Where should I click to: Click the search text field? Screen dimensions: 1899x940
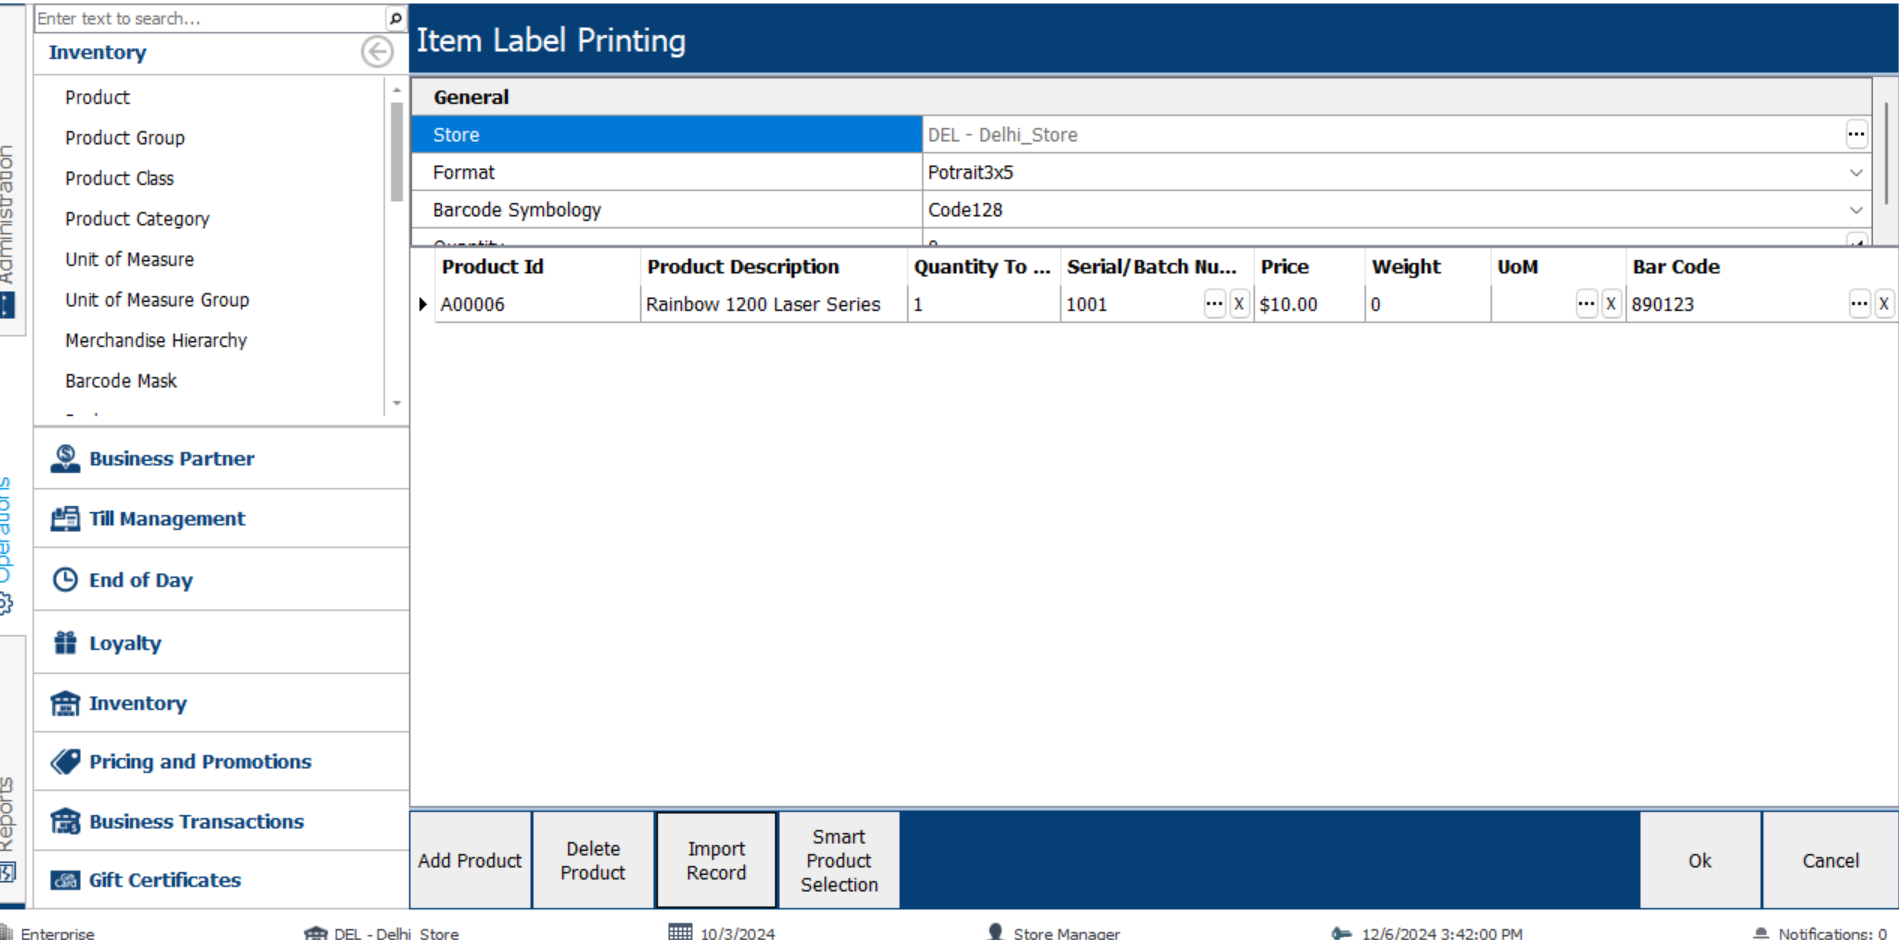click(210, 18)
